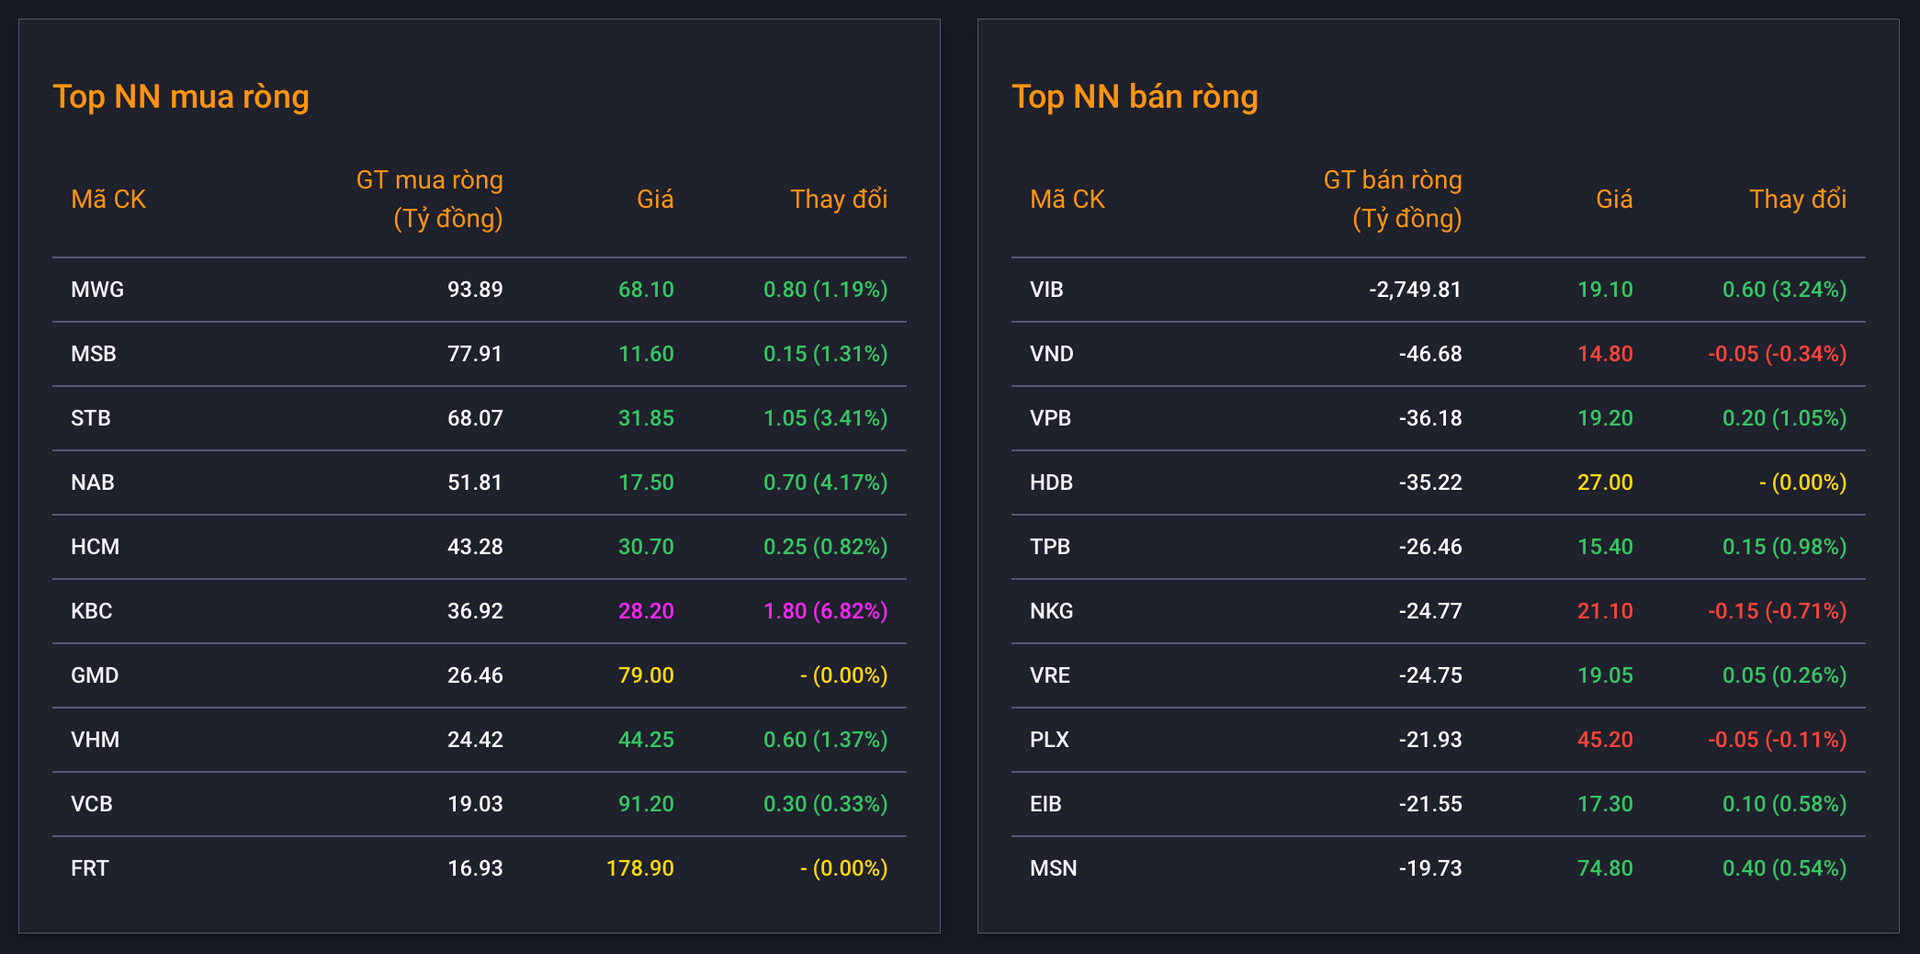Viewport: 1920px width, 954px height.
Task: Click the HDB price 27.00
Action: coord(1605,483)
